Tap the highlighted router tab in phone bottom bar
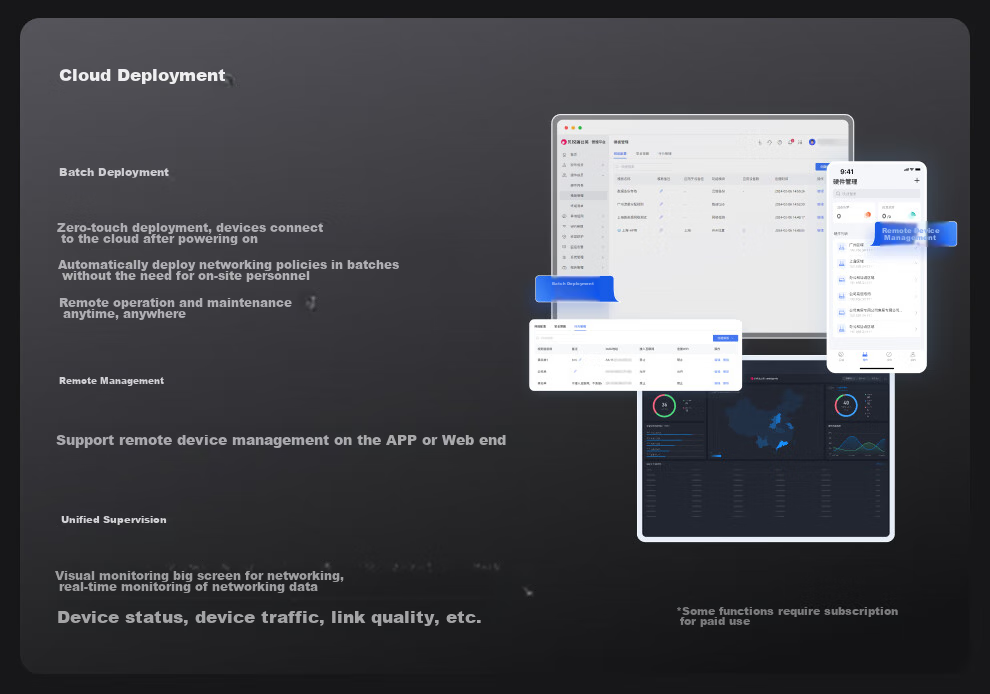Screen dimensions: 990x694 864,356
